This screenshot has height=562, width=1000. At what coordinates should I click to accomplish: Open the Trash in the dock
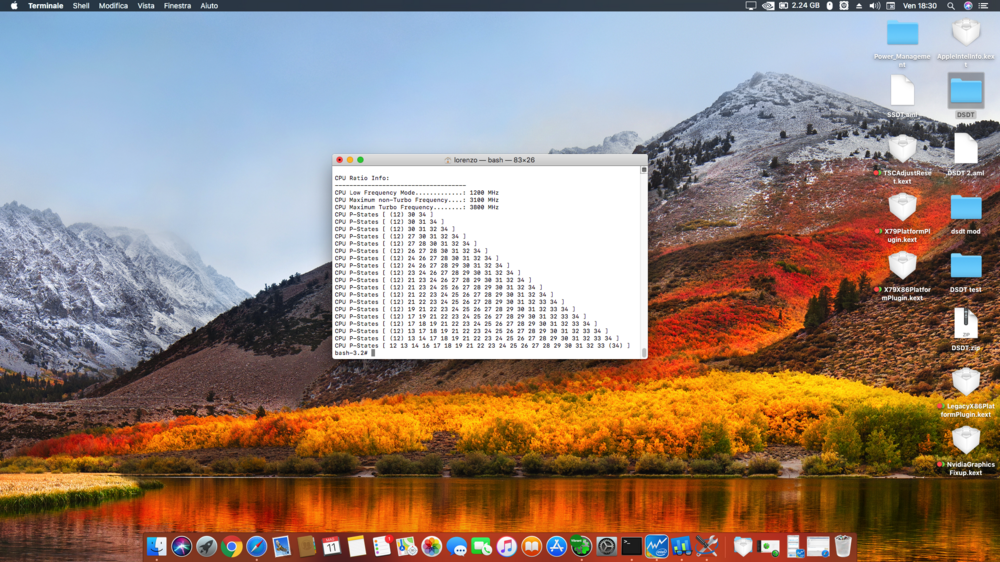click(843, 546)
